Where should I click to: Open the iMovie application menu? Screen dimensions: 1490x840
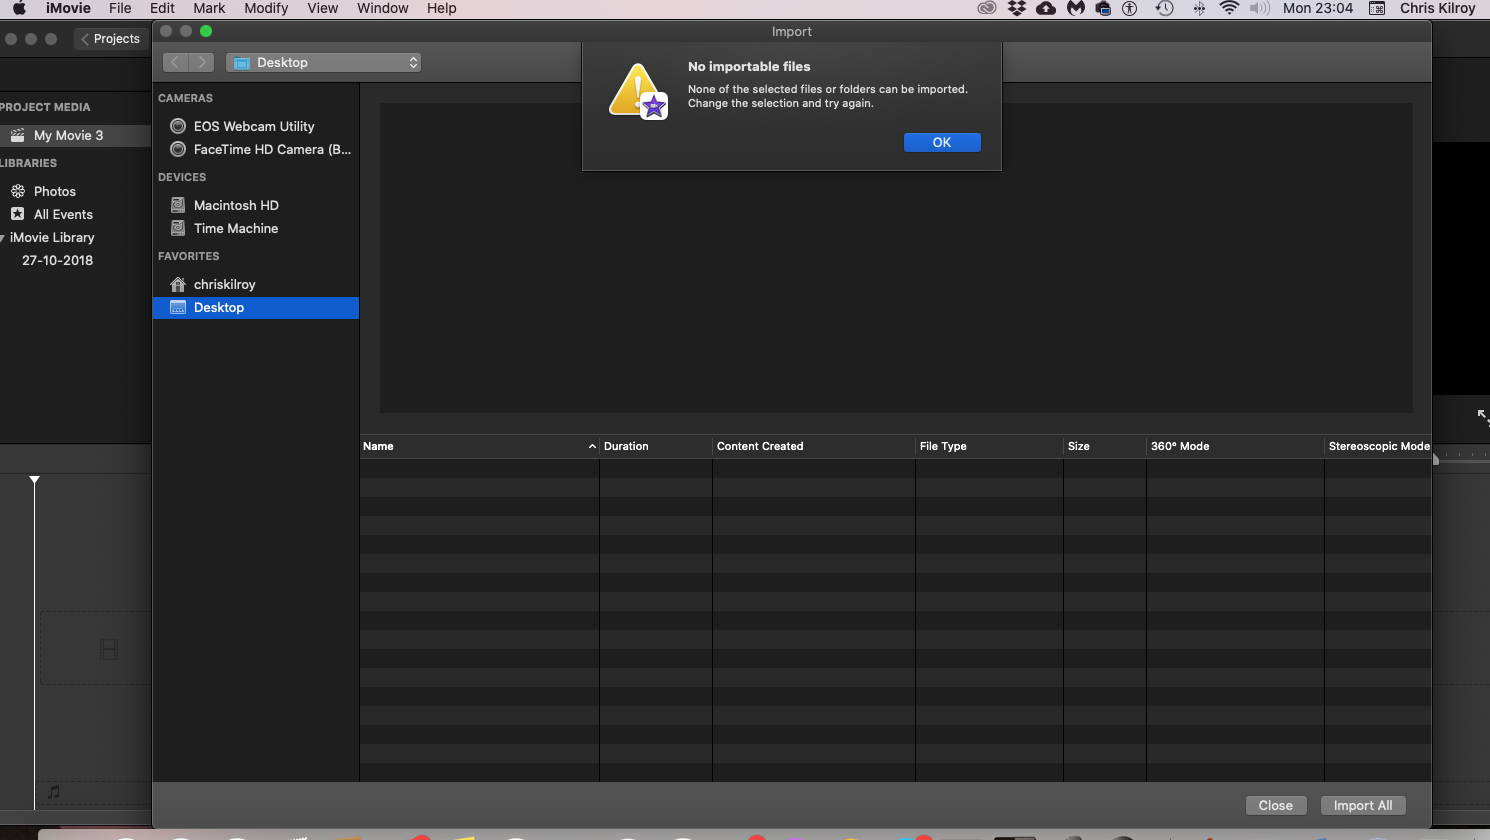[x=68, y=8]
